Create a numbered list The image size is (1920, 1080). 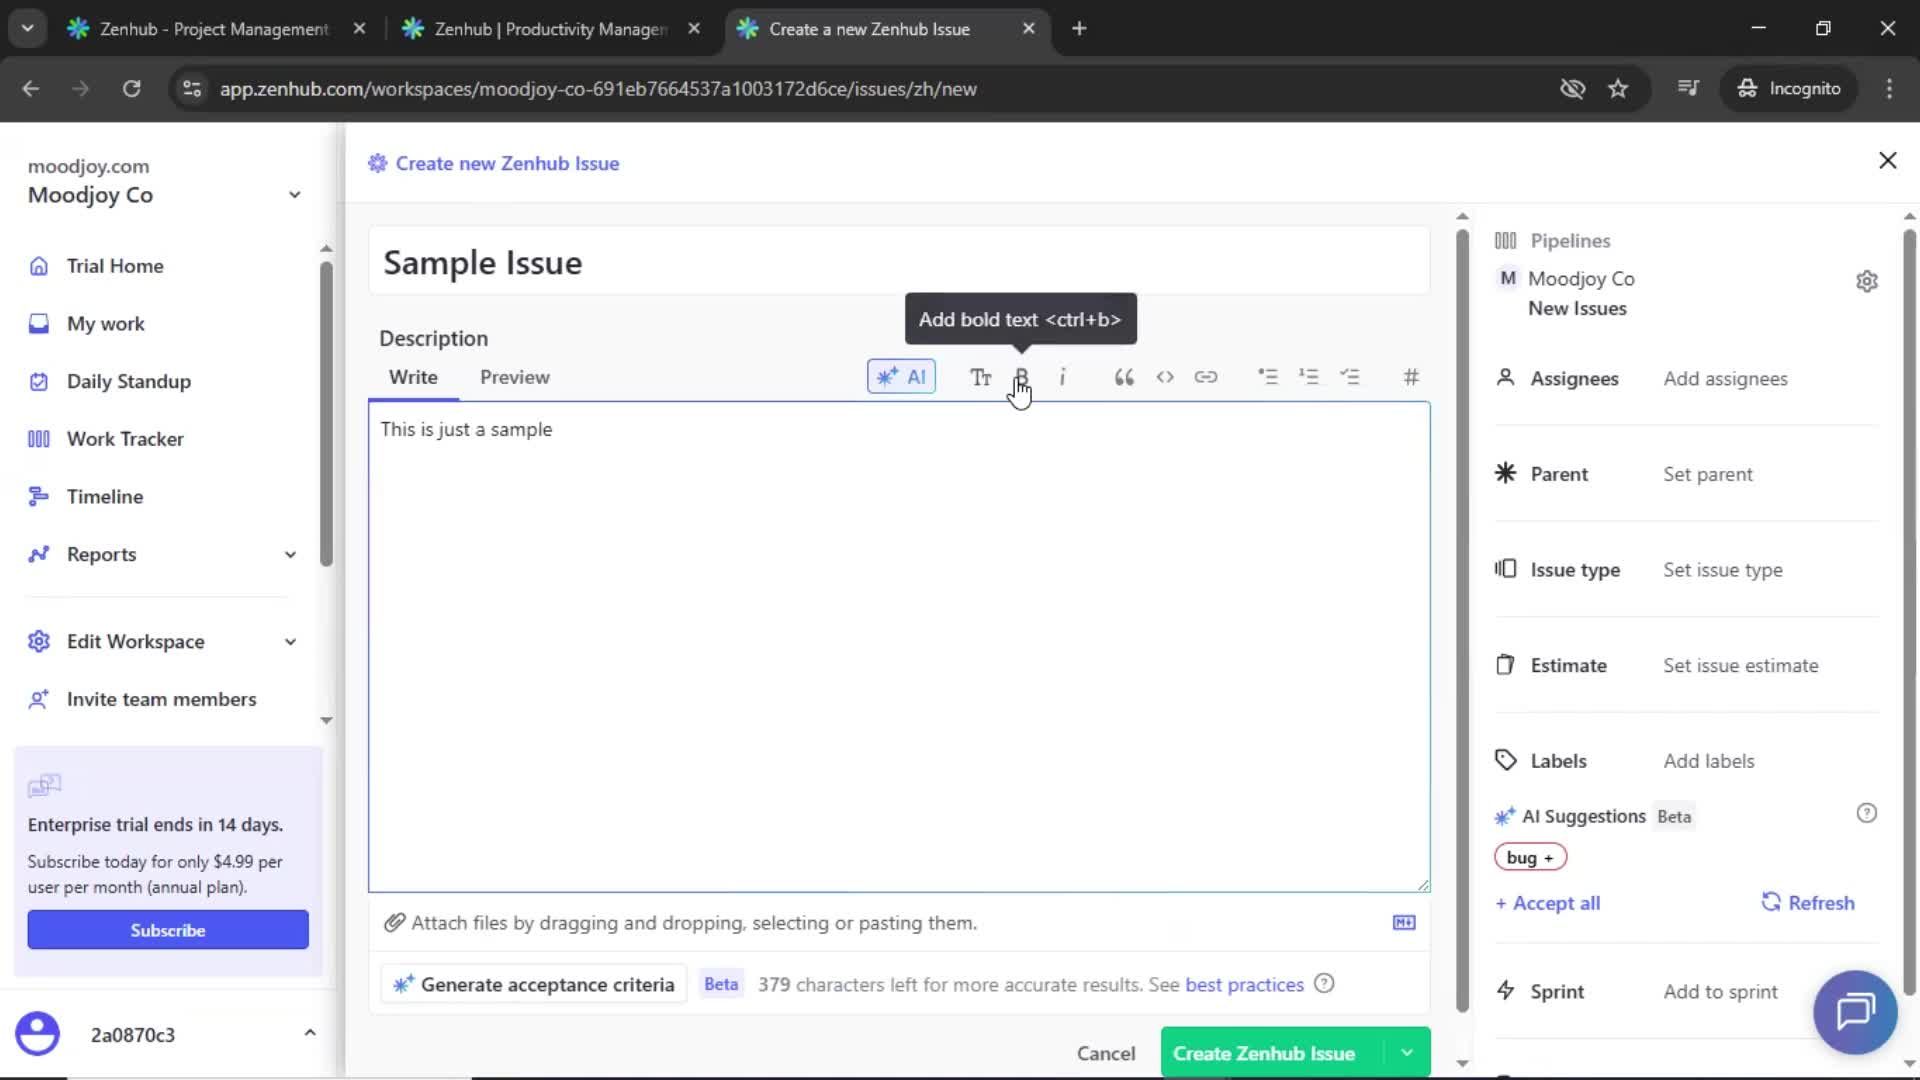click(x=1309, y=377)
